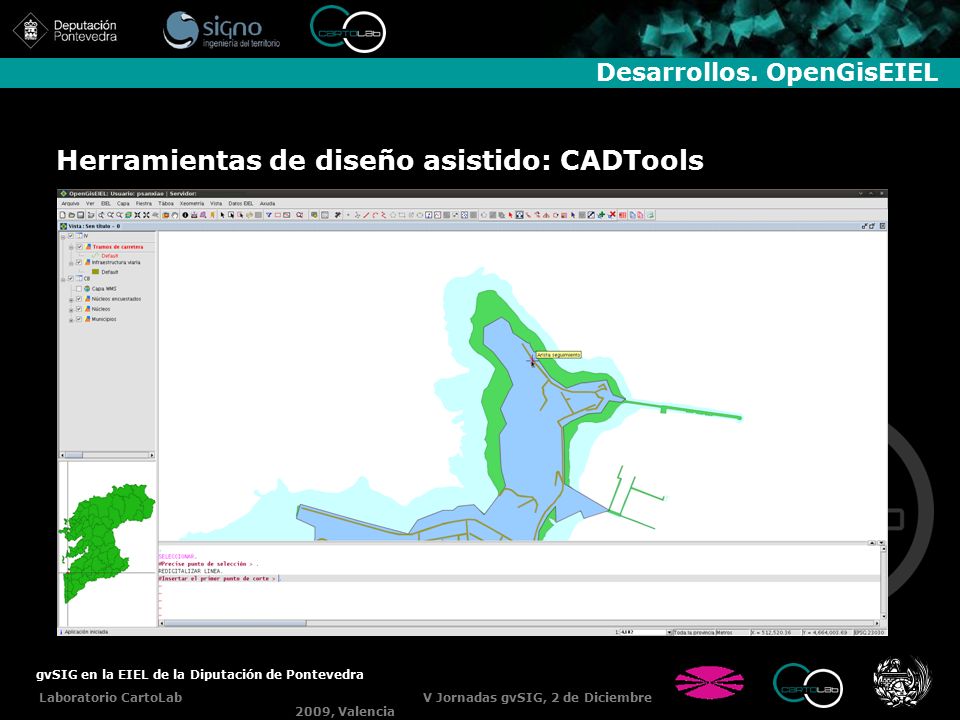The width and height of the screenshot is (960, 720).
Task: Open the Táboa menu
Action: pos(166,203)
